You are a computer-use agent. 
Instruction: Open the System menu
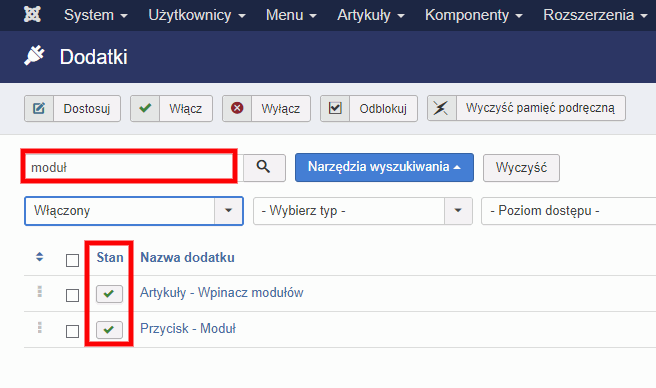coord(95,15)
